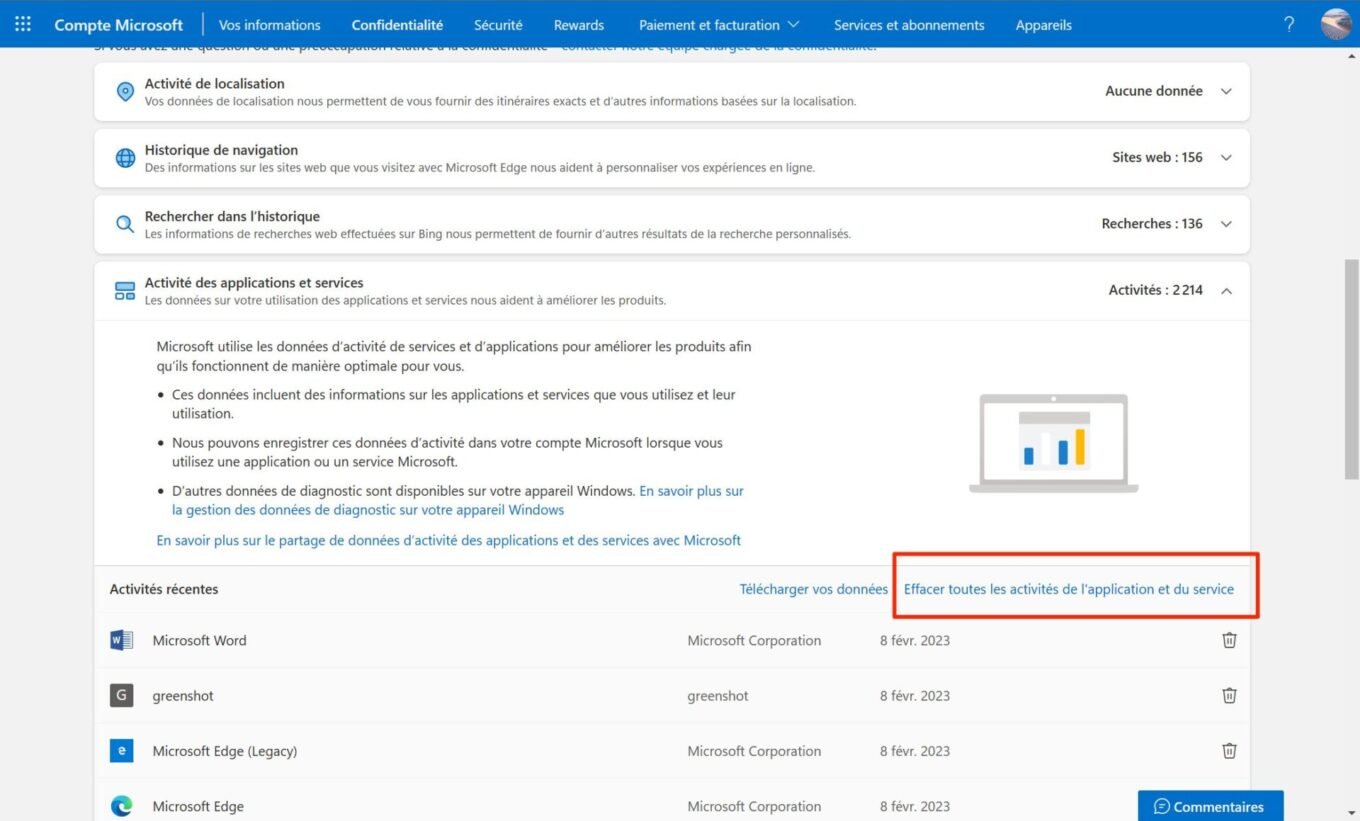Click the Historique de navigation heading
The image size is (1360, 821).
221,150
